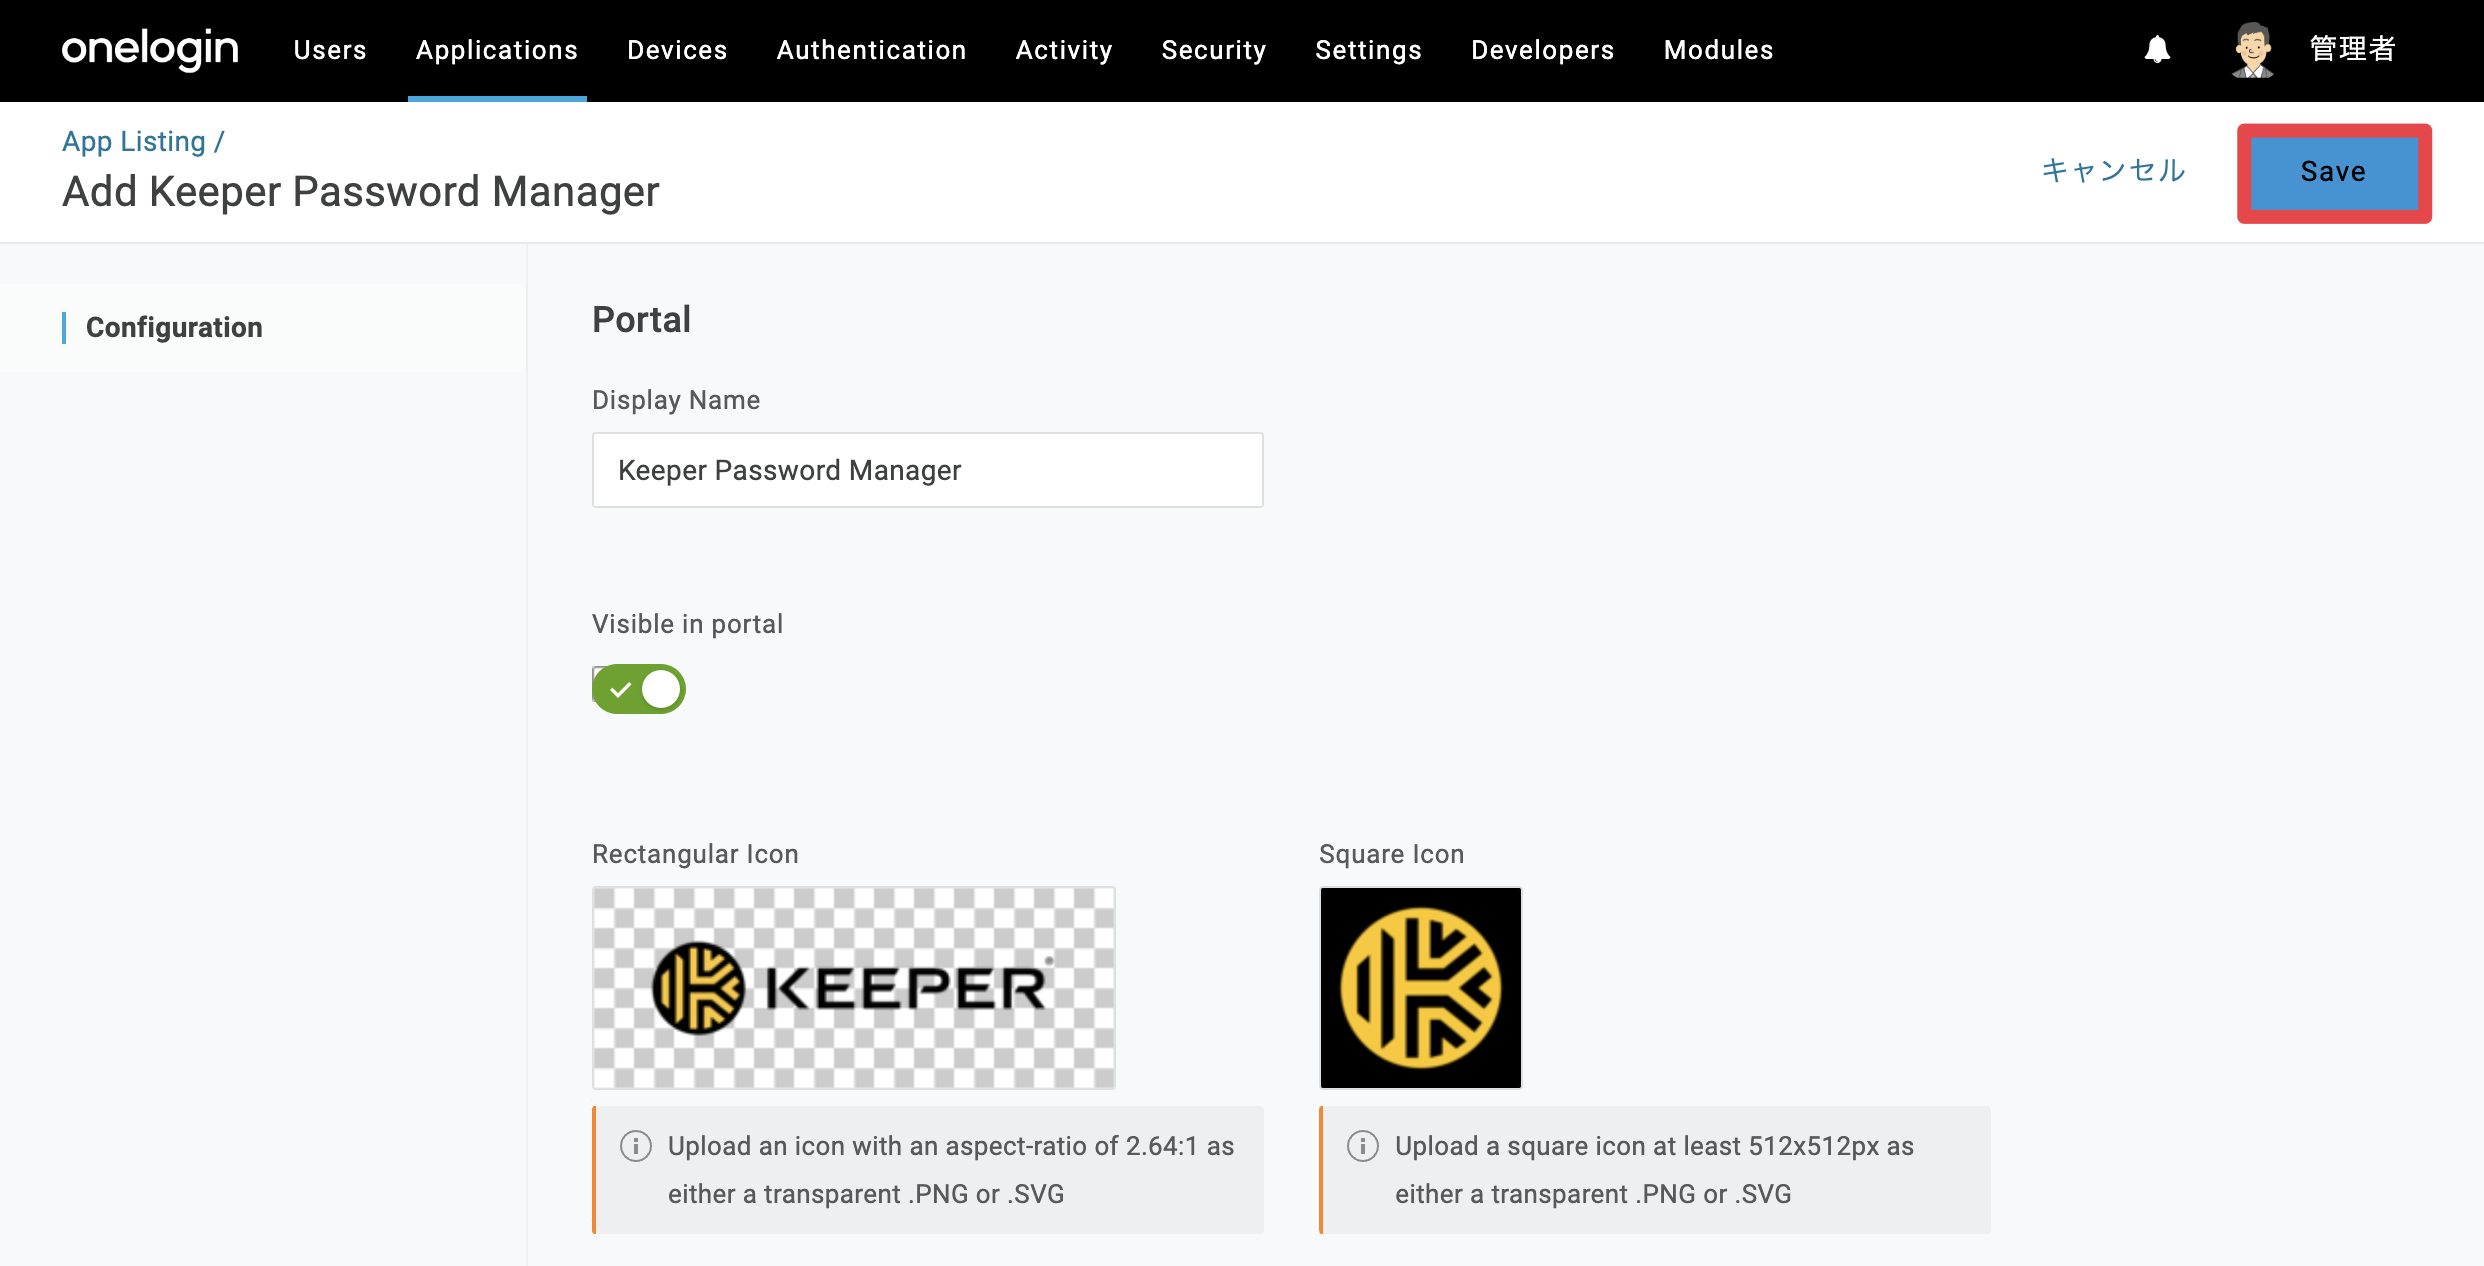This screenshot has height=1266, width=2484.
Task: Open the Modules menu
Action: click(1718, 50)
